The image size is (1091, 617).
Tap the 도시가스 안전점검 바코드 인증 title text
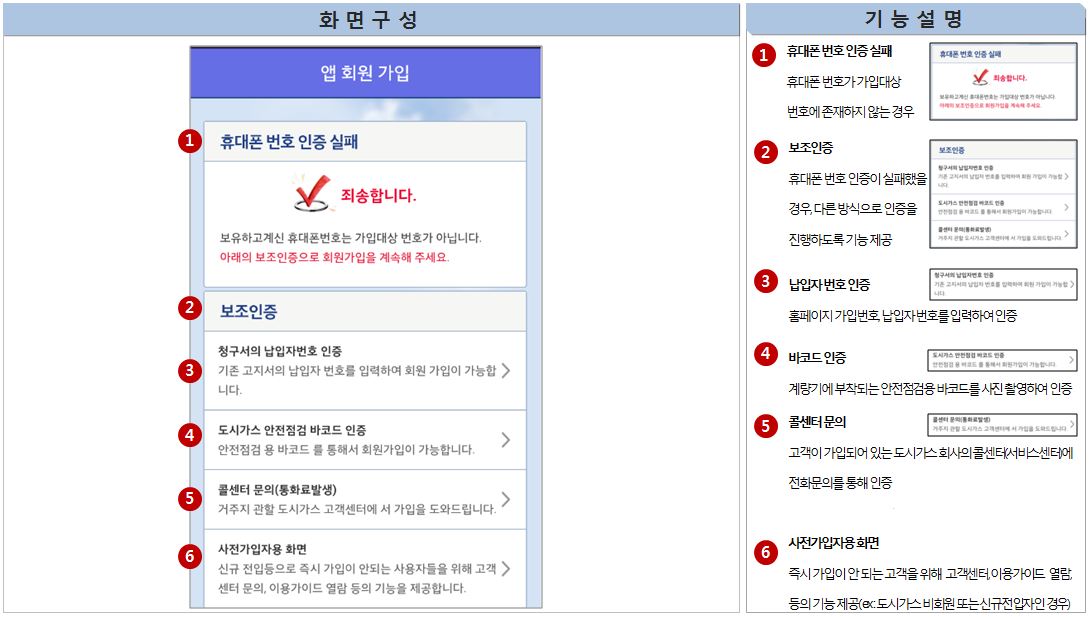click(x=292, y=431)
